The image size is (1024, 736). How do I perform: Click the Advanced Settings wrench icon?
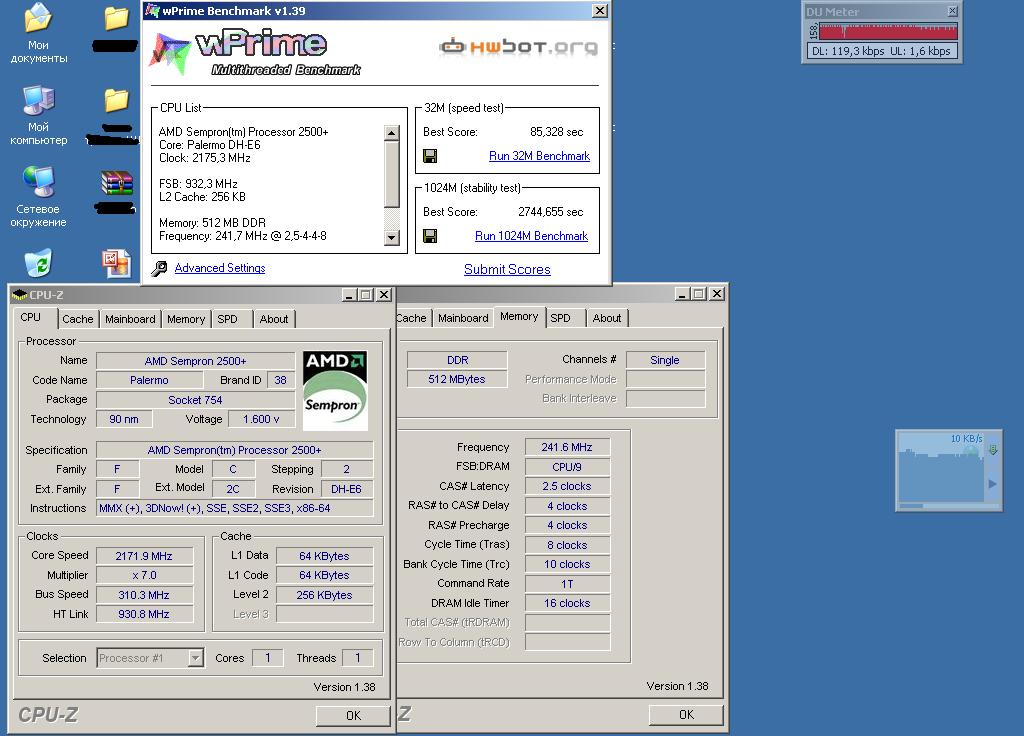tap(159, 268)
